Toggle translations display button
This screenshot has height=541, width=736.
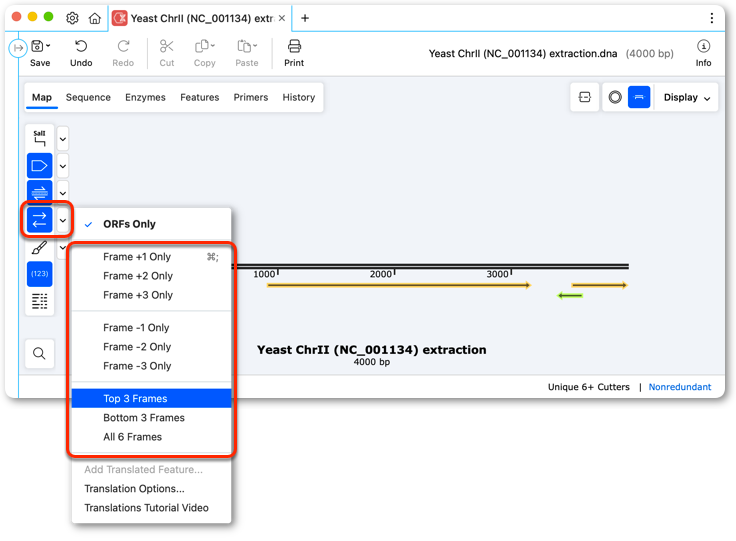pyautogui.click(x=39, y=220)
